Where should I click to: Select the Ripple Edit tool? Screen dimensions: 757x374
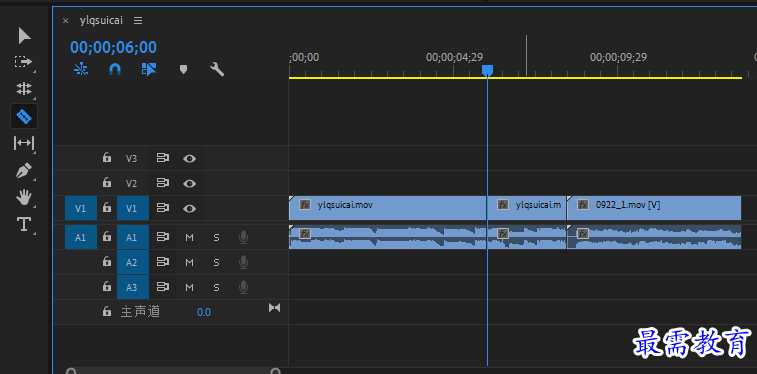pos(24,89)
